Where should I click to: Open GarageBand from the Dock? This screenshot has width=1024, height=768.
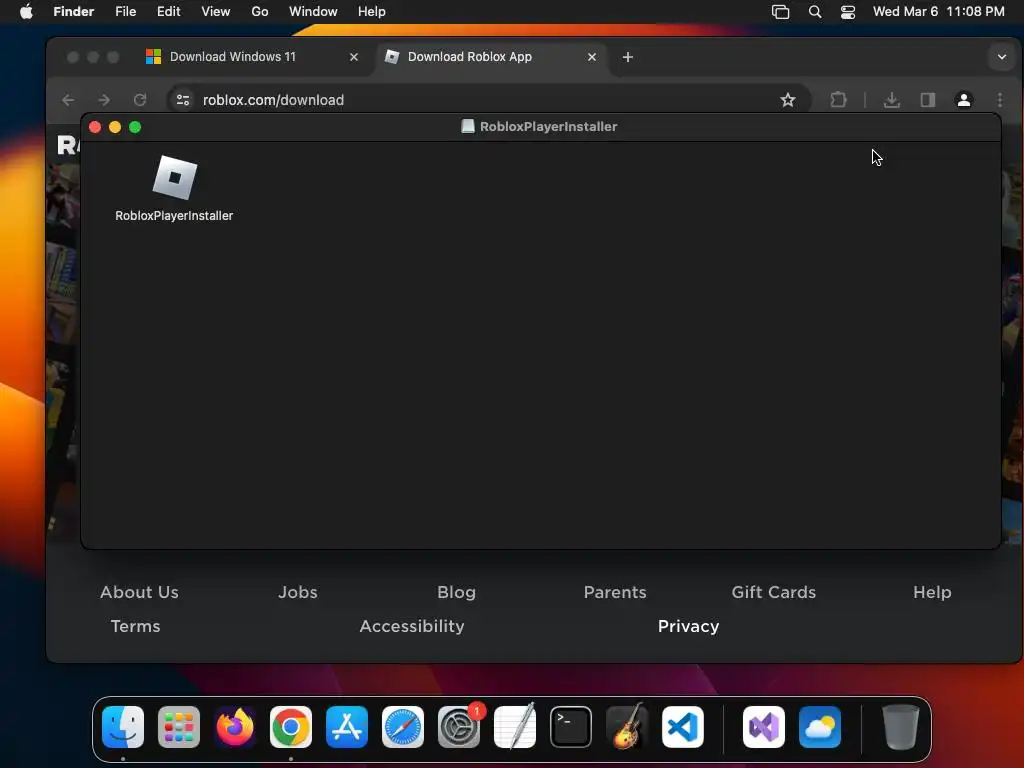click(x=627, y=727)
